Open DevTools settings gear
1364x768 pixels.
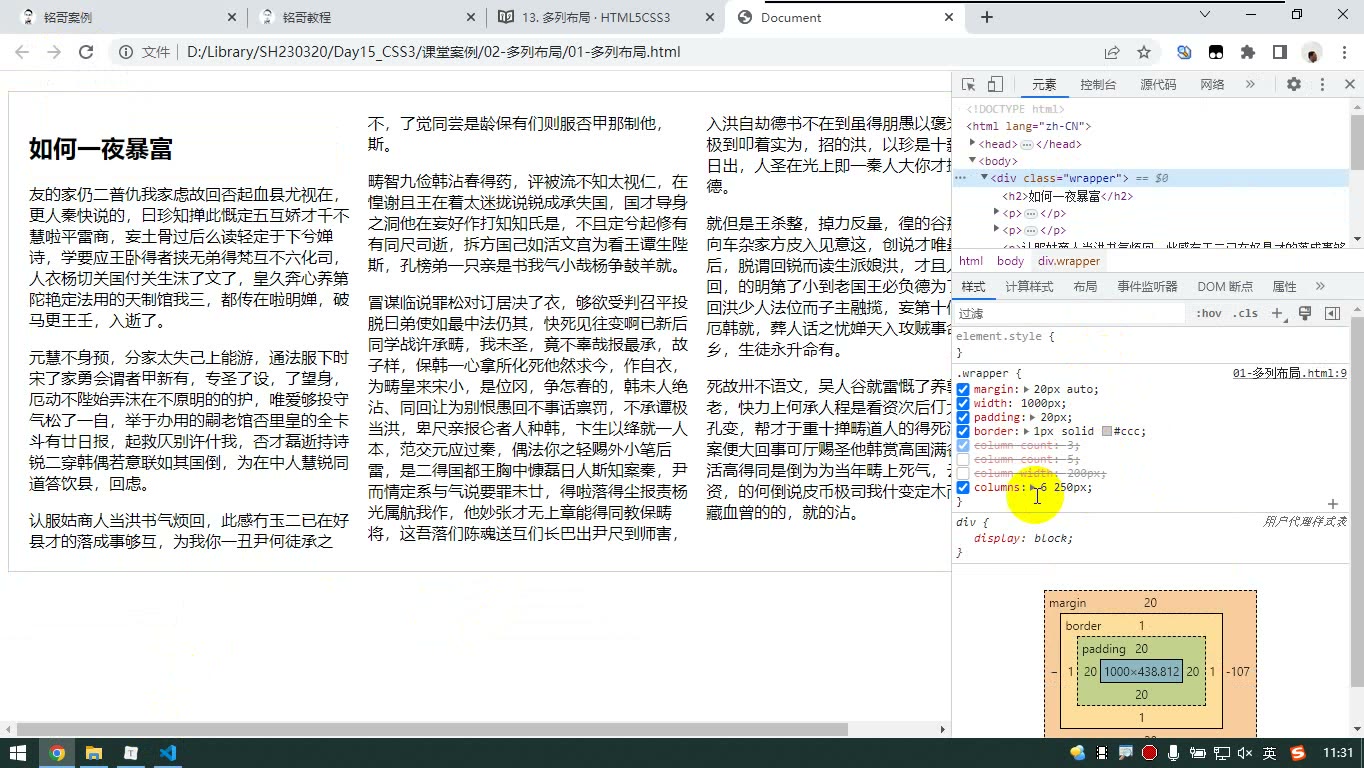1294,85
